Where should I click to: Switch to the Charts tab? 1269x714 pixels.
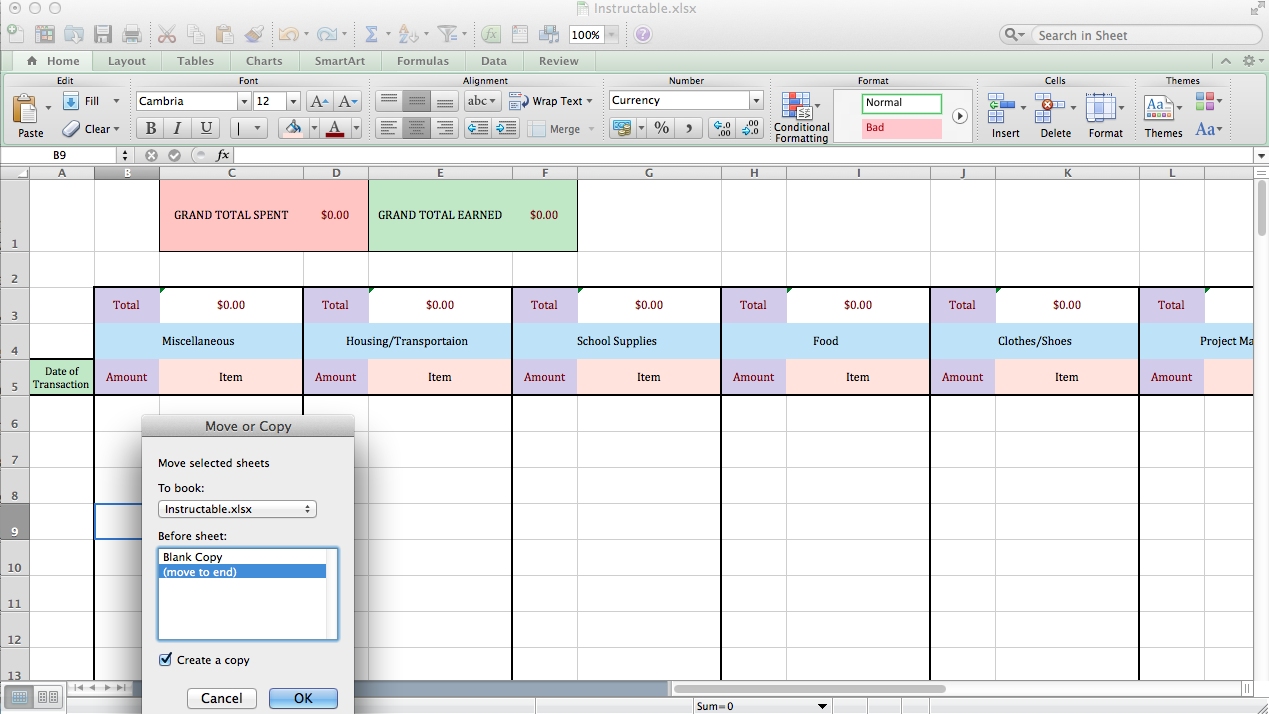tap(264, 61)
